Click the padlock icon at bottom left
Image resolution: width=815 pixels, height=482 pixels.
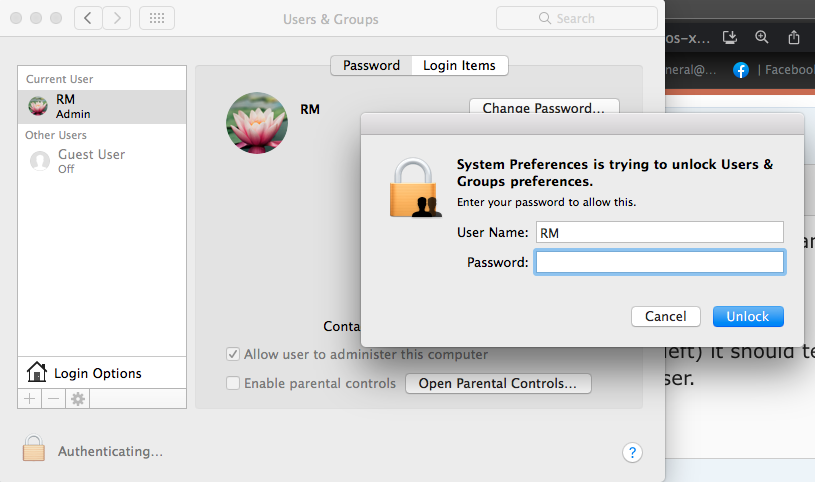[34, 448]
